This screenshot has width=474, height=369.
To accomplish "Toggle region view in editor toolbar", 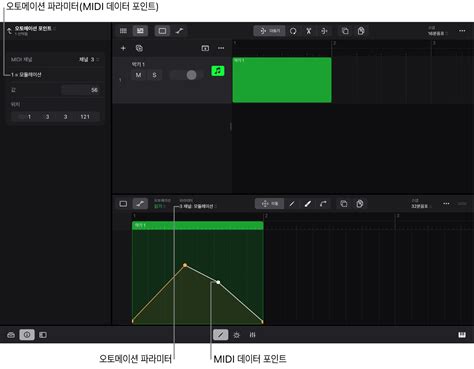I will tap(123, 204).
